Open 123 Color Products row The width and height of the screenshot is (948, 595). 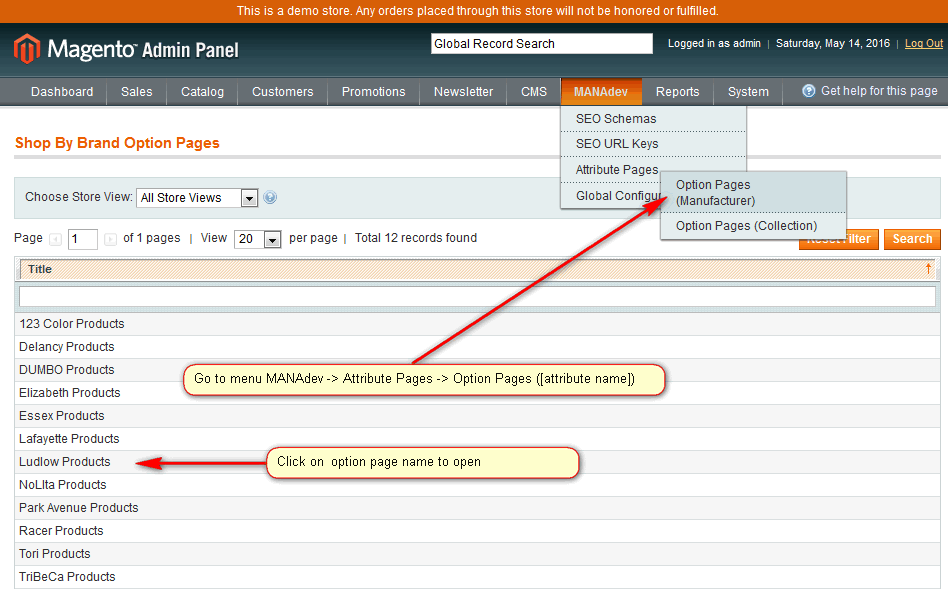click(x=477, y=324)
